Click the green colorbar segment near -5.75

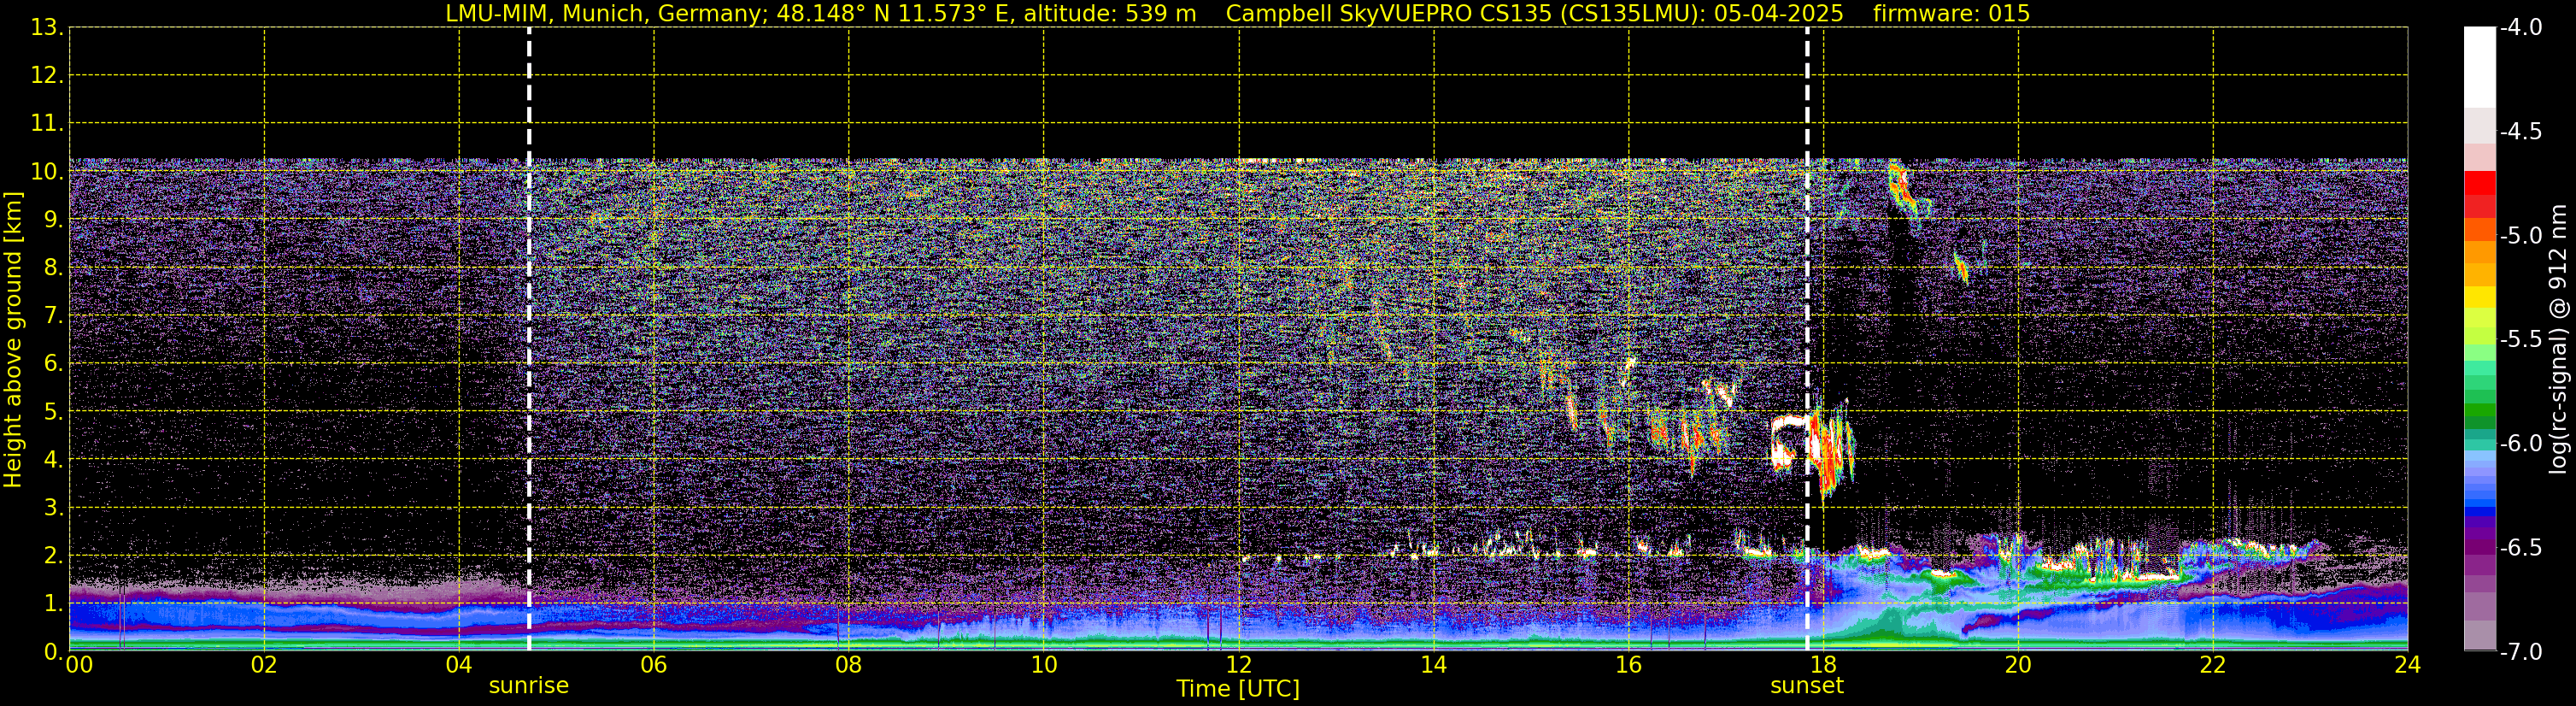(2480, 396)
